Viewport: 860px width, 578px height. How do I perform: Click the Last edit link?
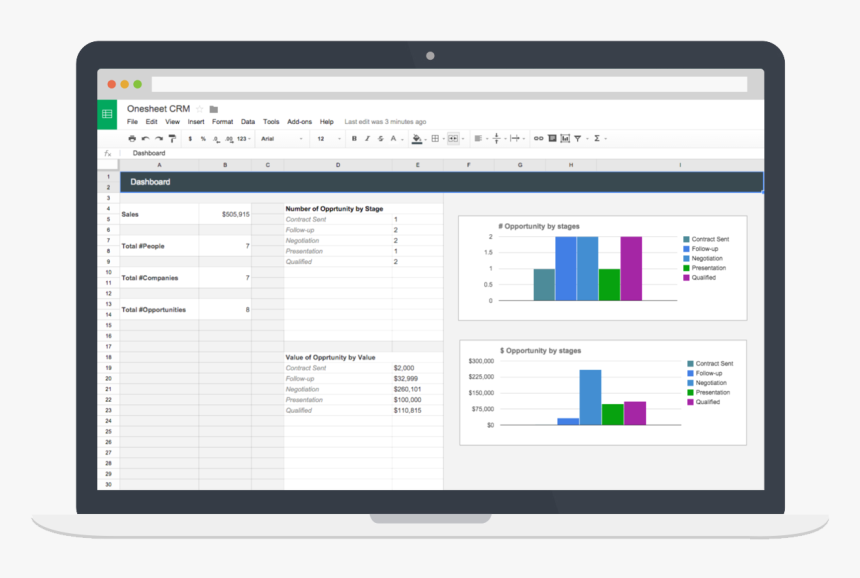click(385, 121)
